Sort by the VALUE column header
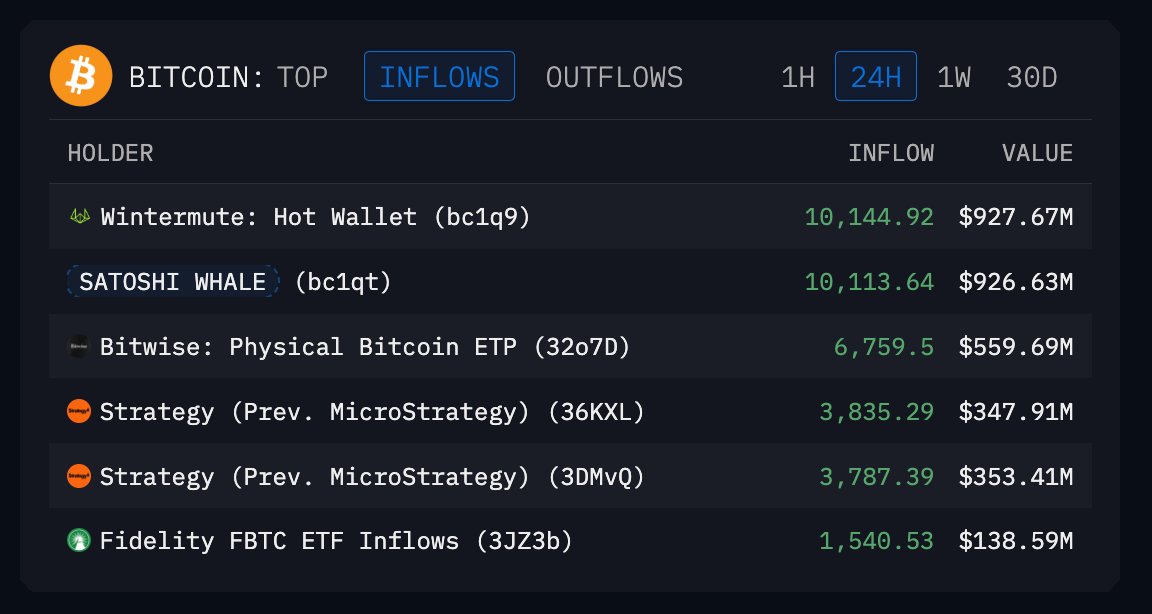Viewport: 1152px width, 614px height. click(x=1037, y=152)
